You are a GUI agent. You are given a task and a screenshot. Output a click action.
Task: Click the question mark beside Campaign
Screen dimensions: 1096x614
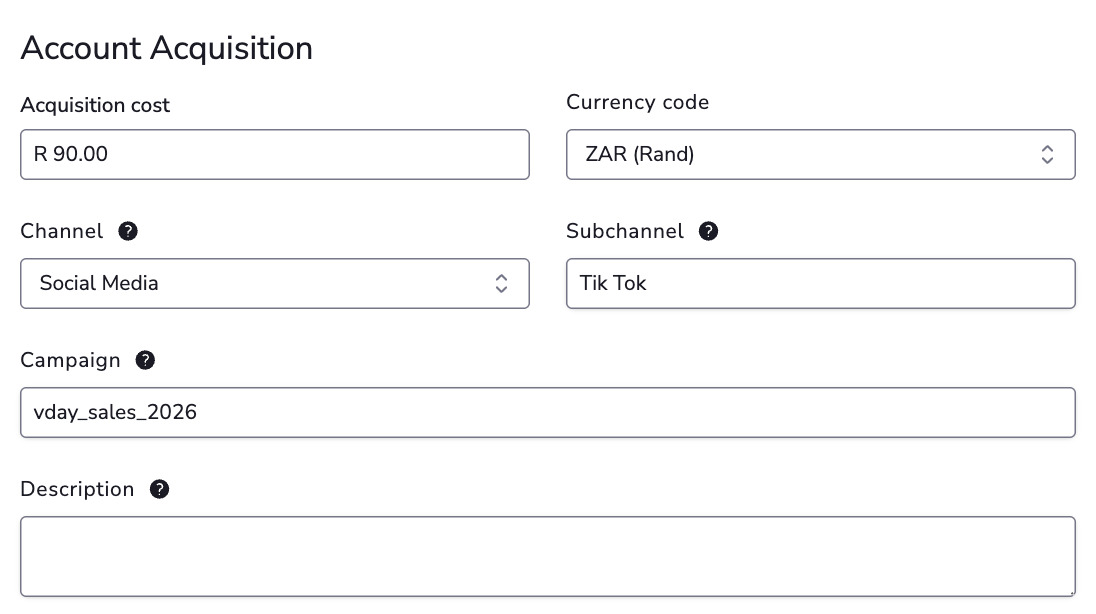tap(145, 360)
